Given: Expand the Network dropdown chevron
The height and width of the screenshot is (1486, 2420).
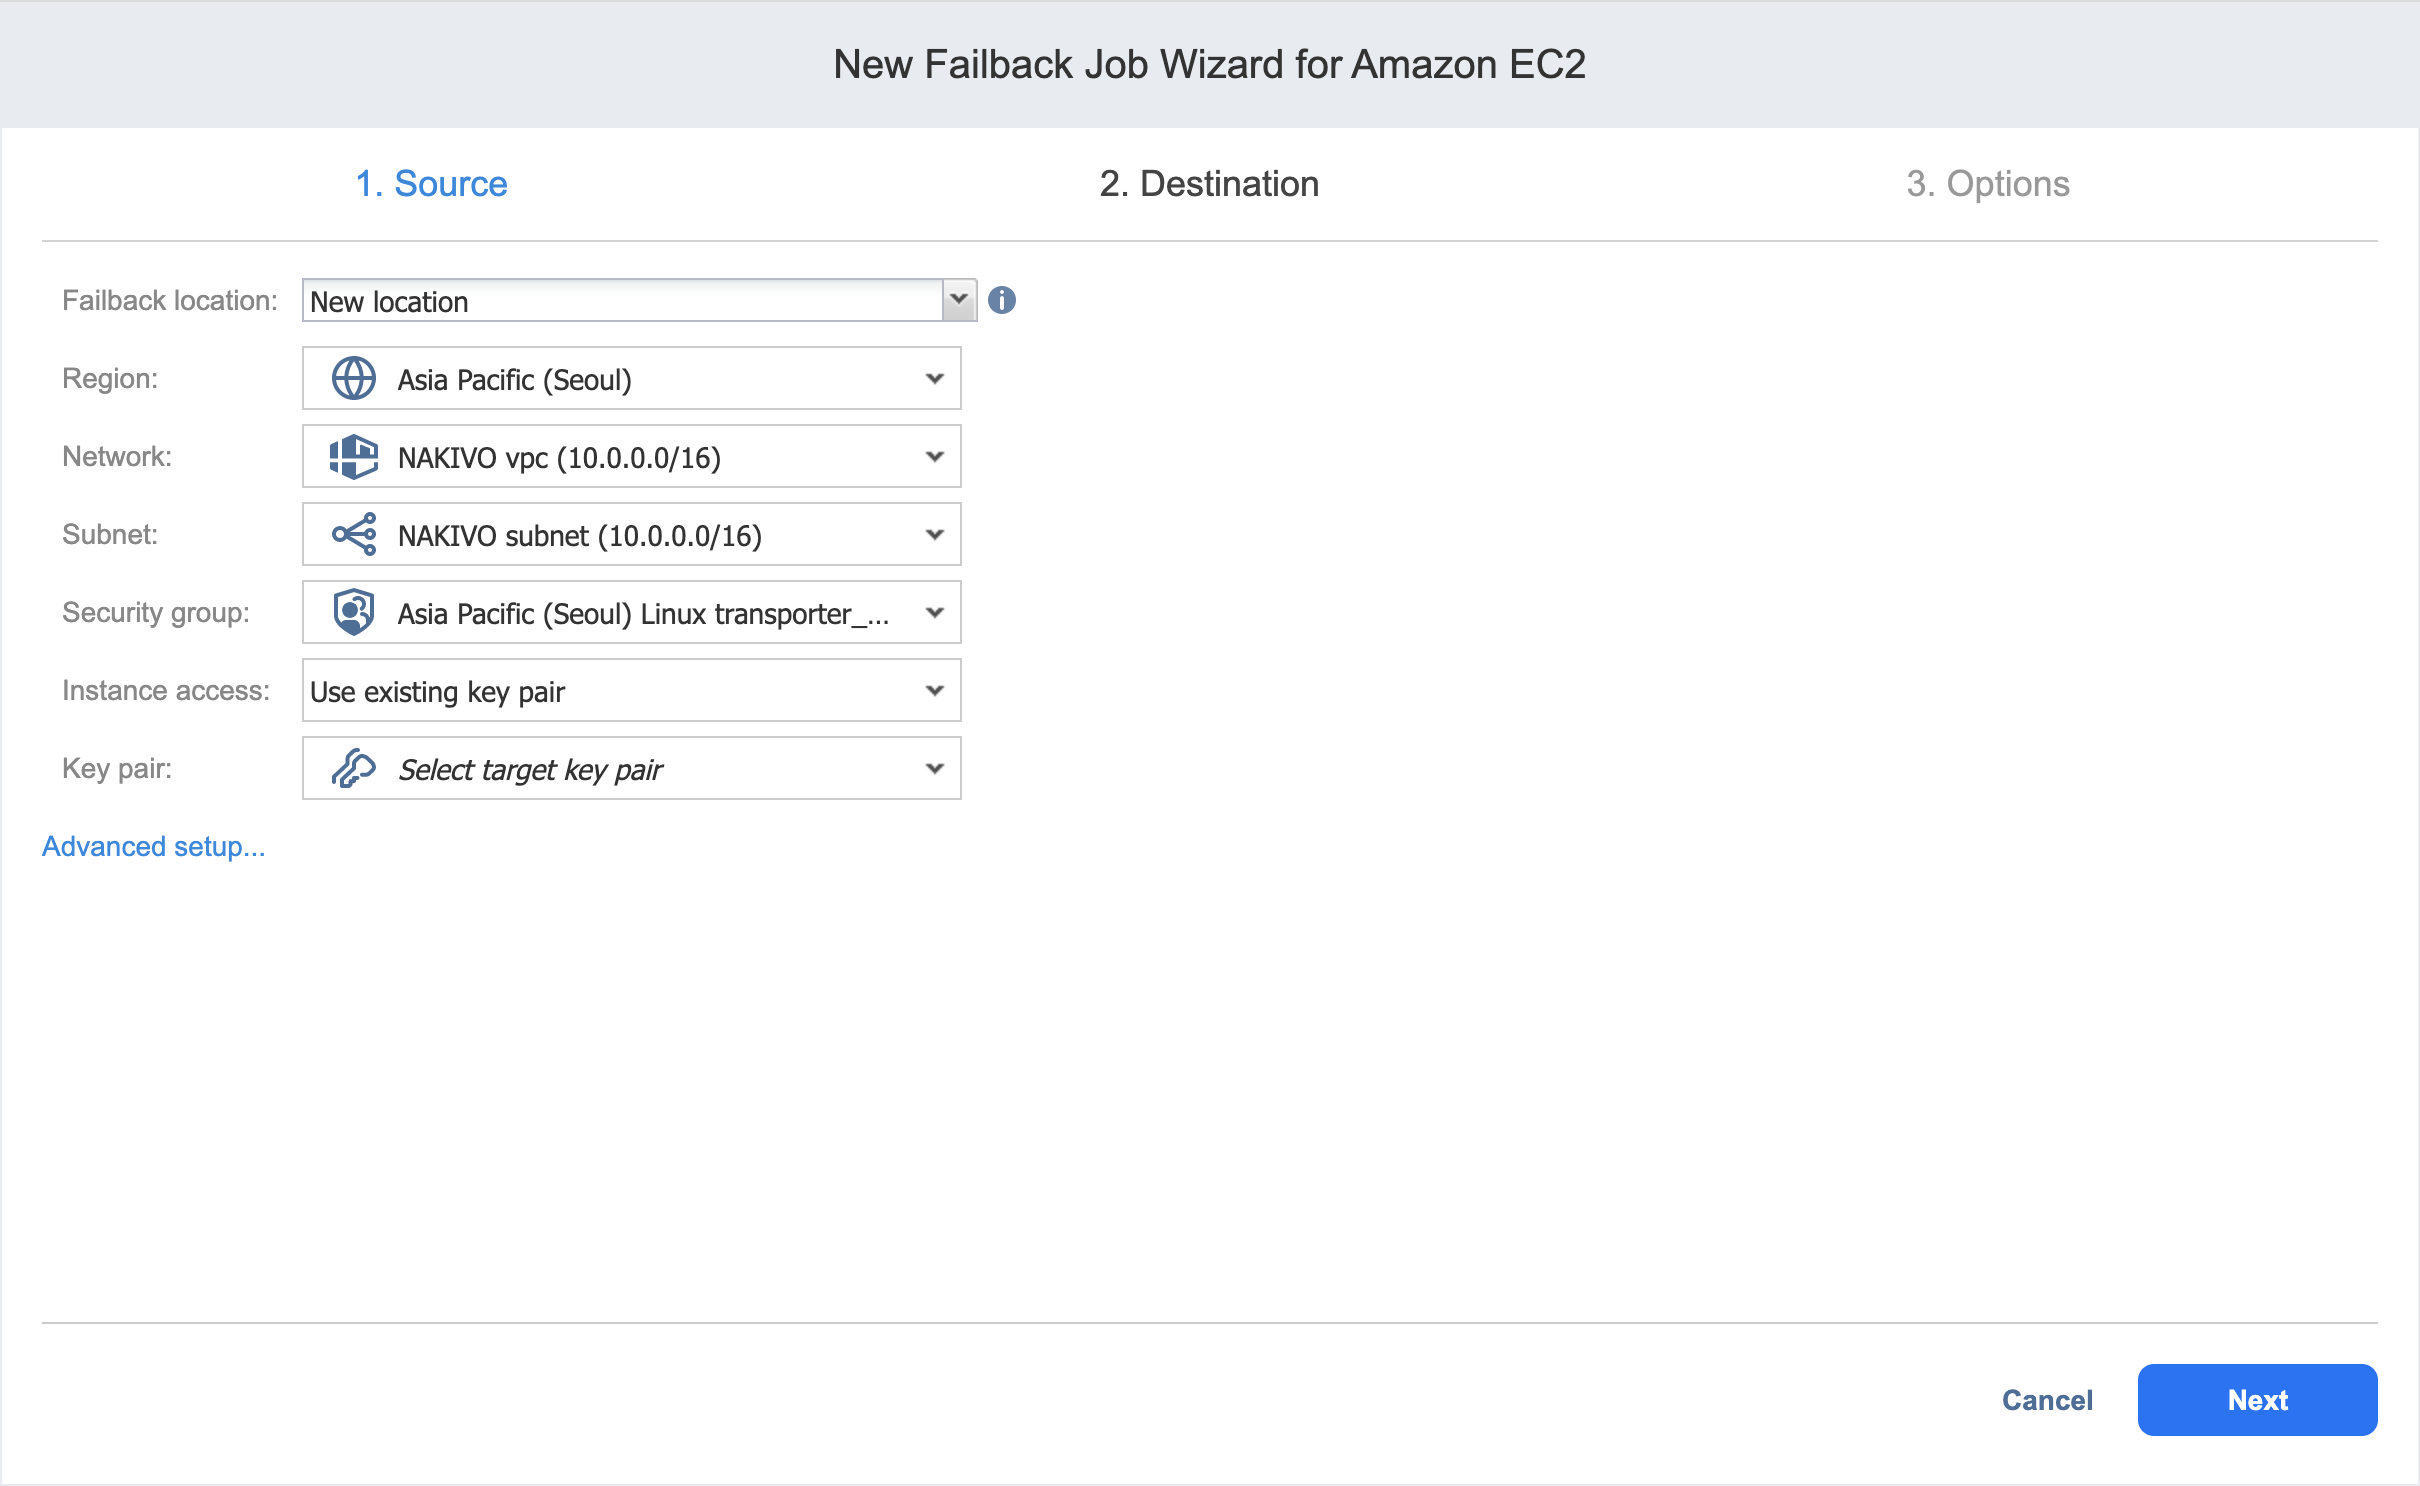Looking at the screenshot, I should click(934, 457).
